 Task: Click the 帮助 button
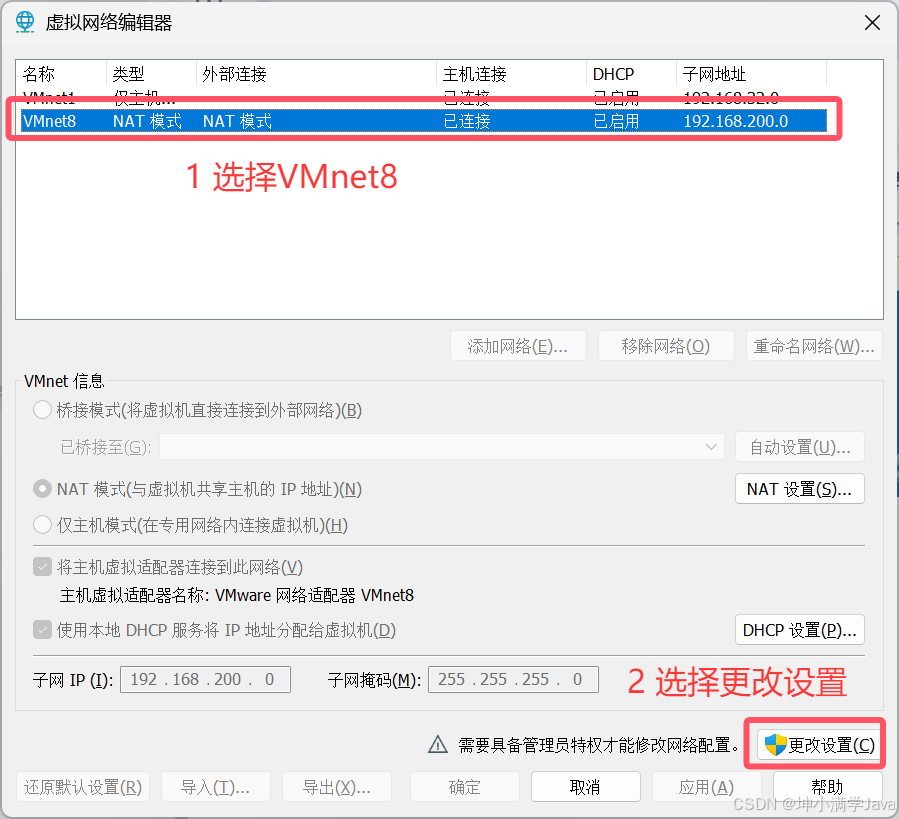827,787
